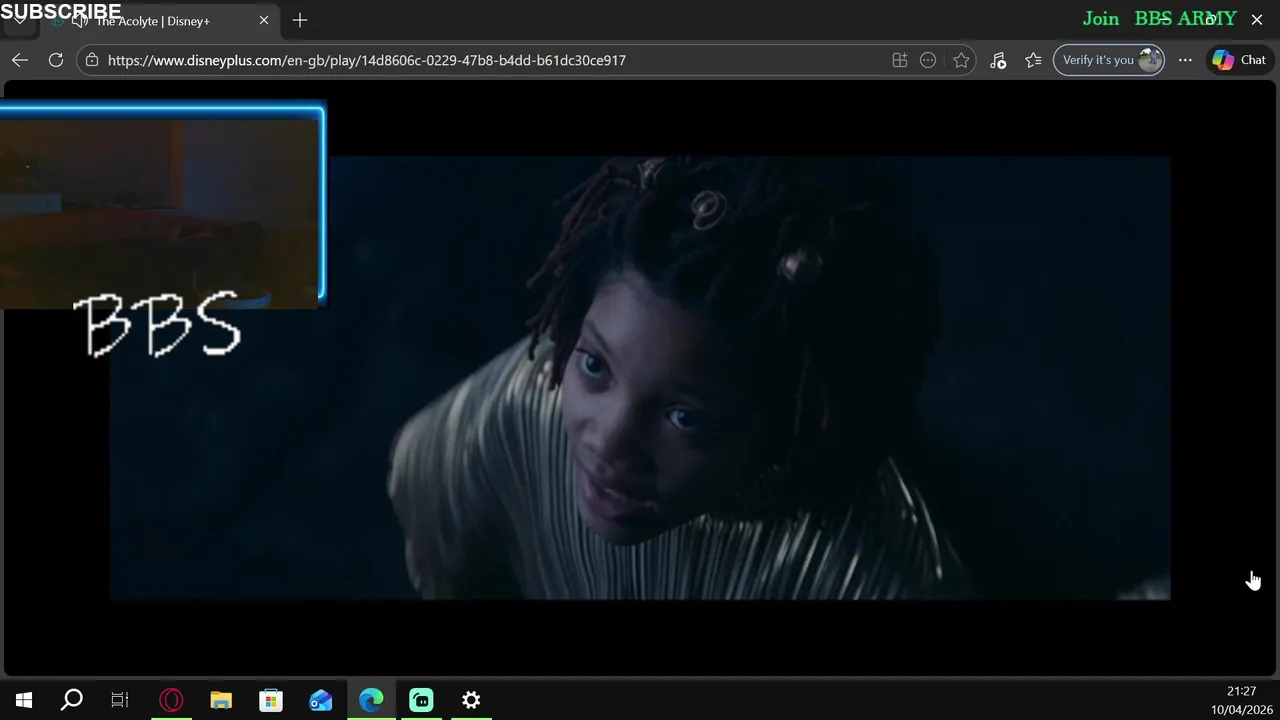Open the Favourites list icon
Image resolution: width=1280 pixels, height=720 pixels.
pos(1034,60)
